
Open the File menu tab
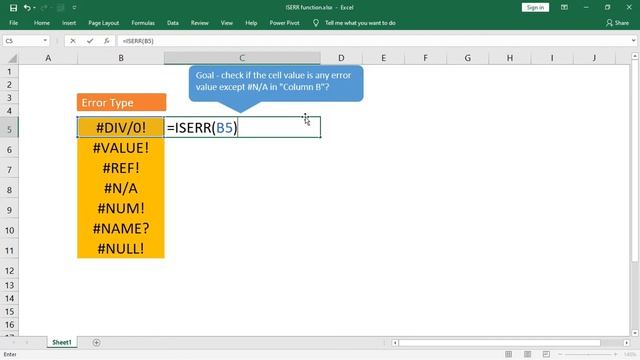tap(13, 23)
